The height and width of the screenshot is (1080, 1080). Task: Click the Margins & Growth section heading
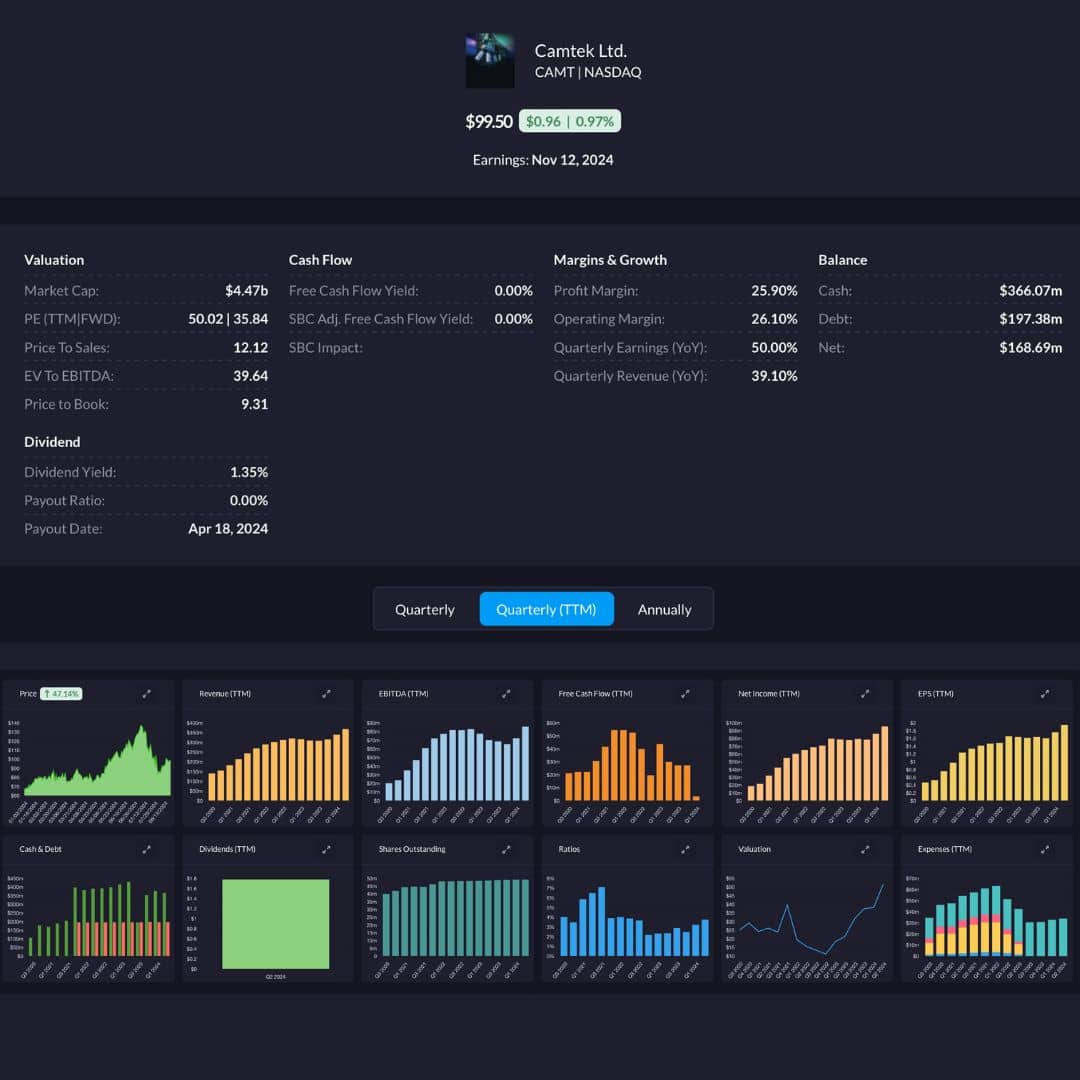point(610,260)
